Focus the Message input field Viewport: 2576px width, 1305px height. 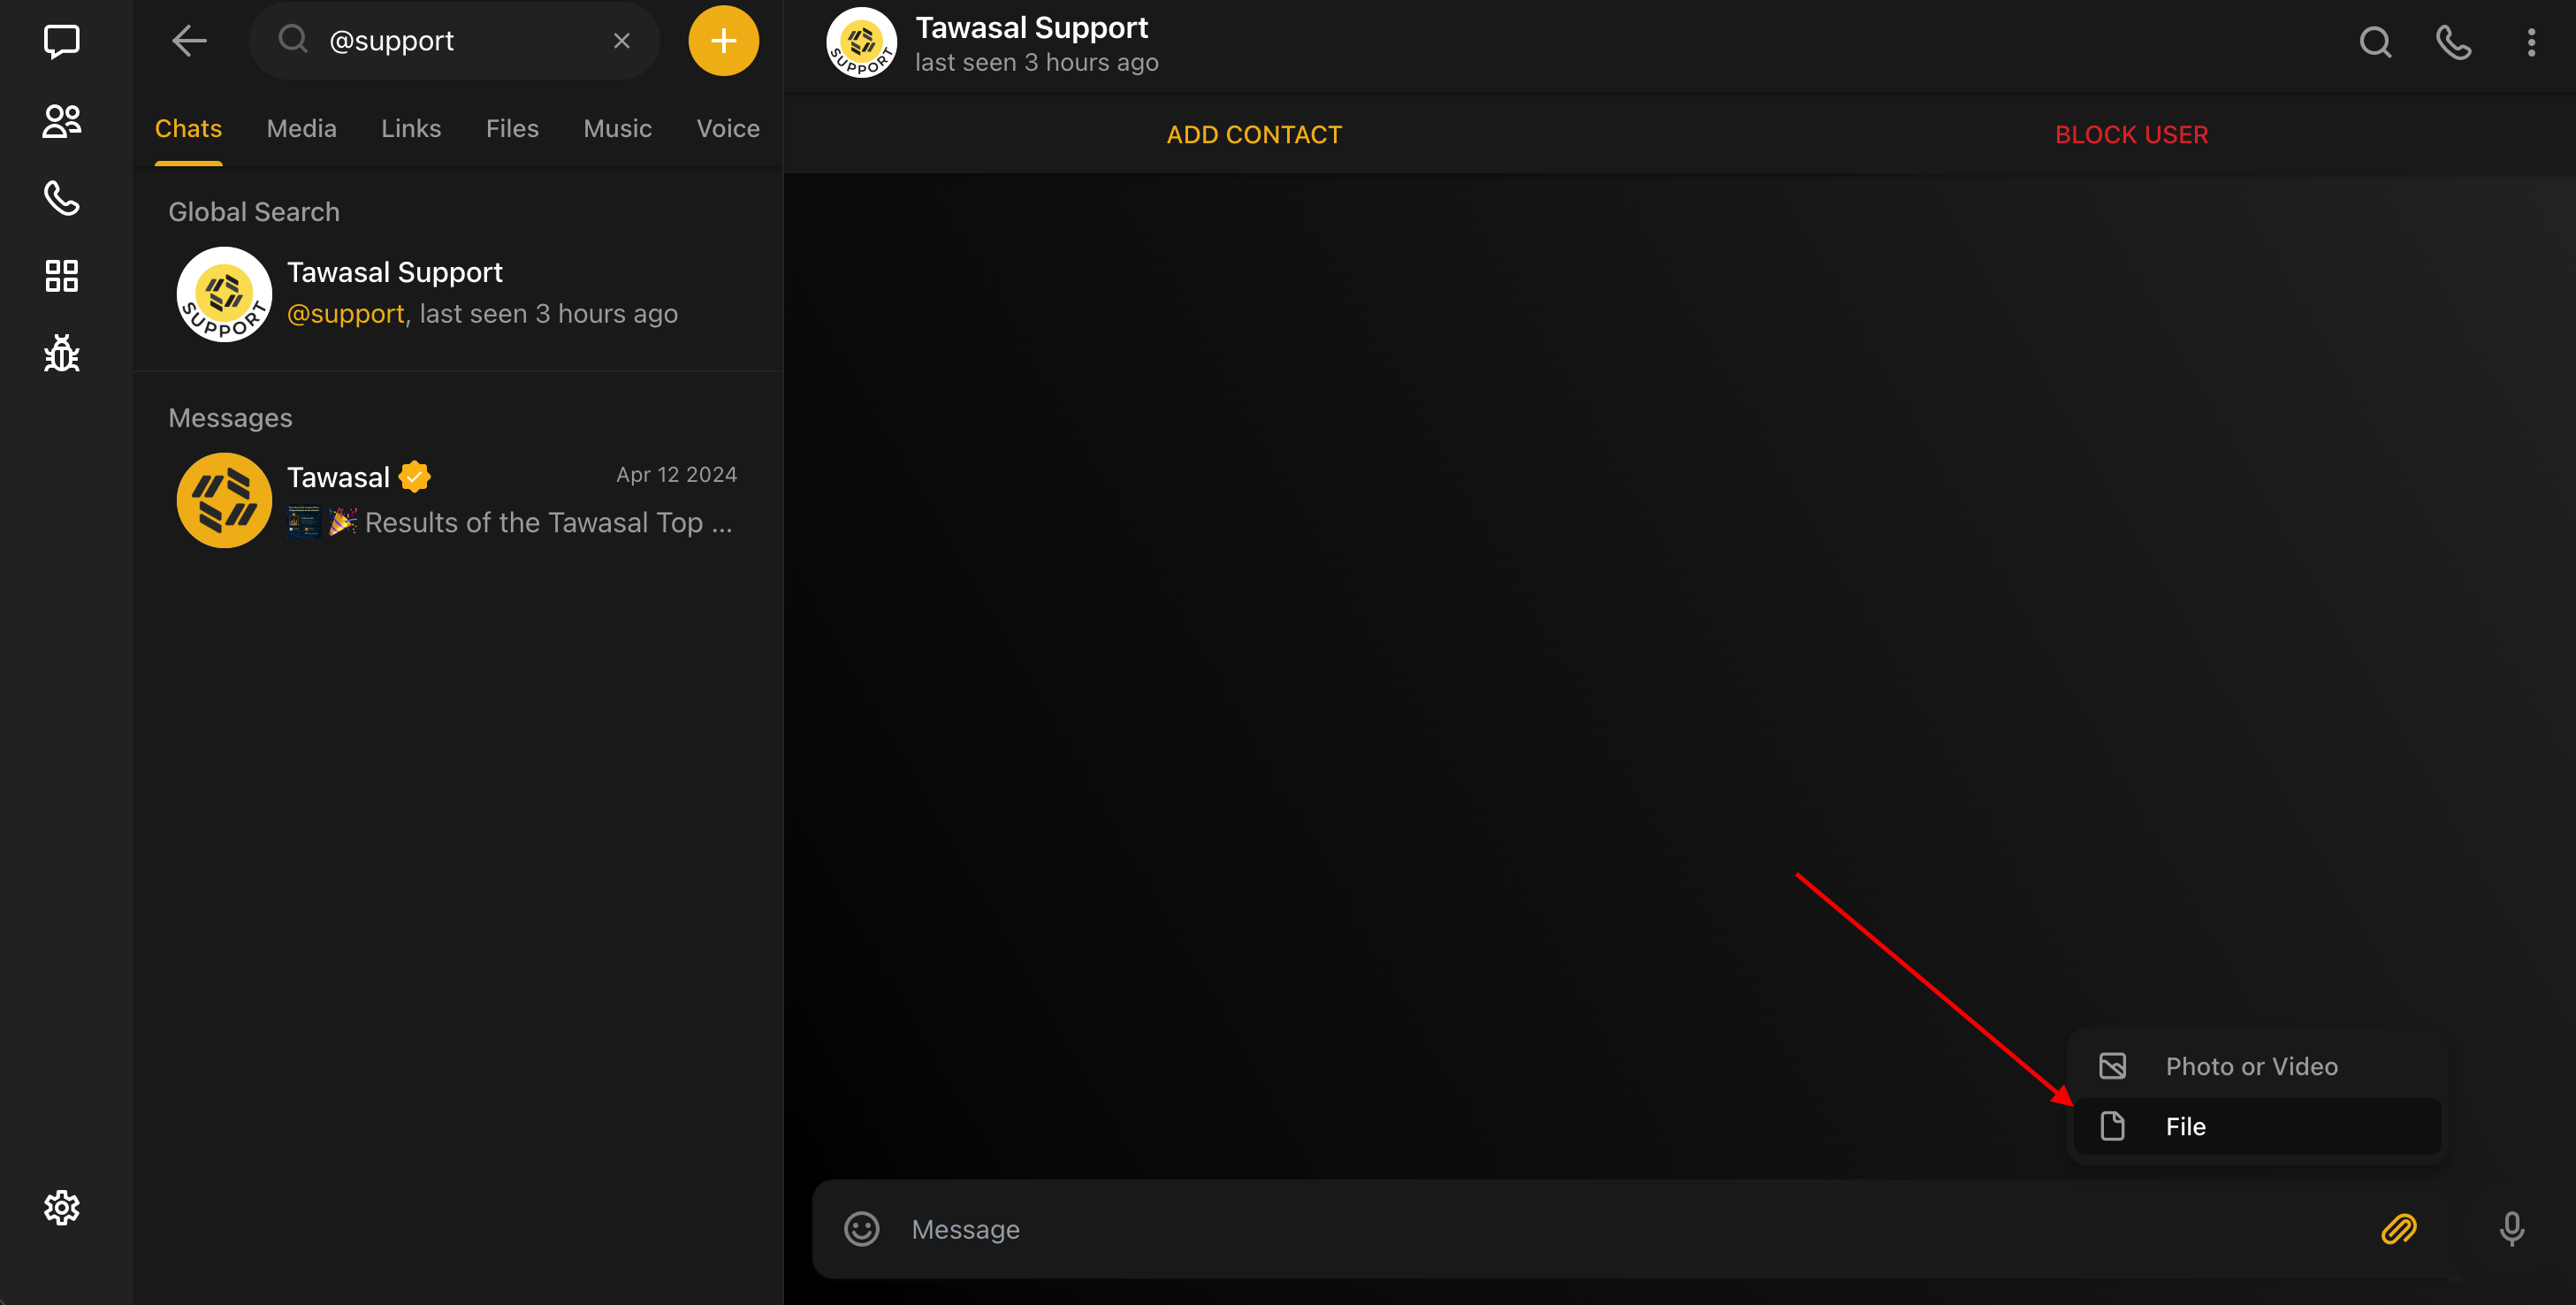coord(1630,1229)
